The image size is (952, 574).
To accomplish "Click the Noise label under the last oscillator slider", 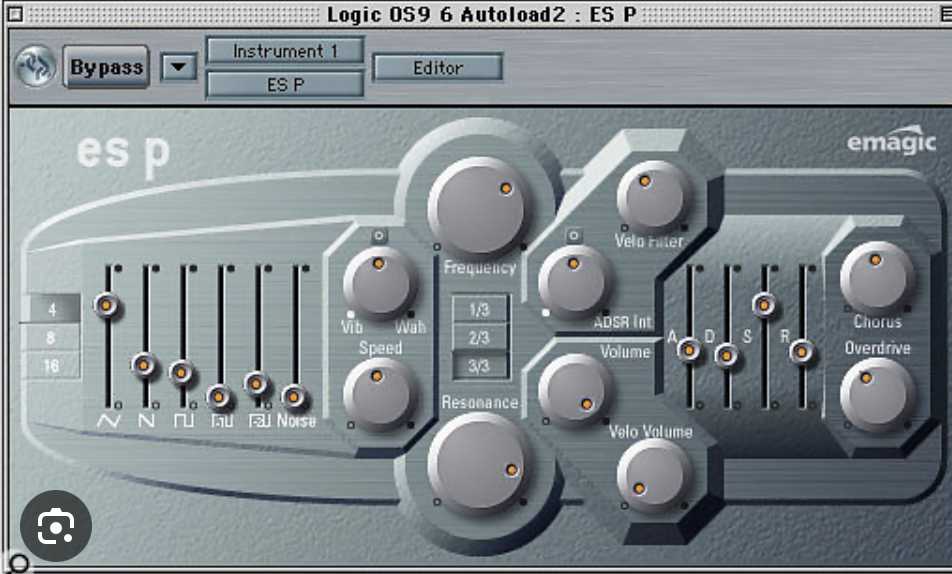I will tap(296, 420).
